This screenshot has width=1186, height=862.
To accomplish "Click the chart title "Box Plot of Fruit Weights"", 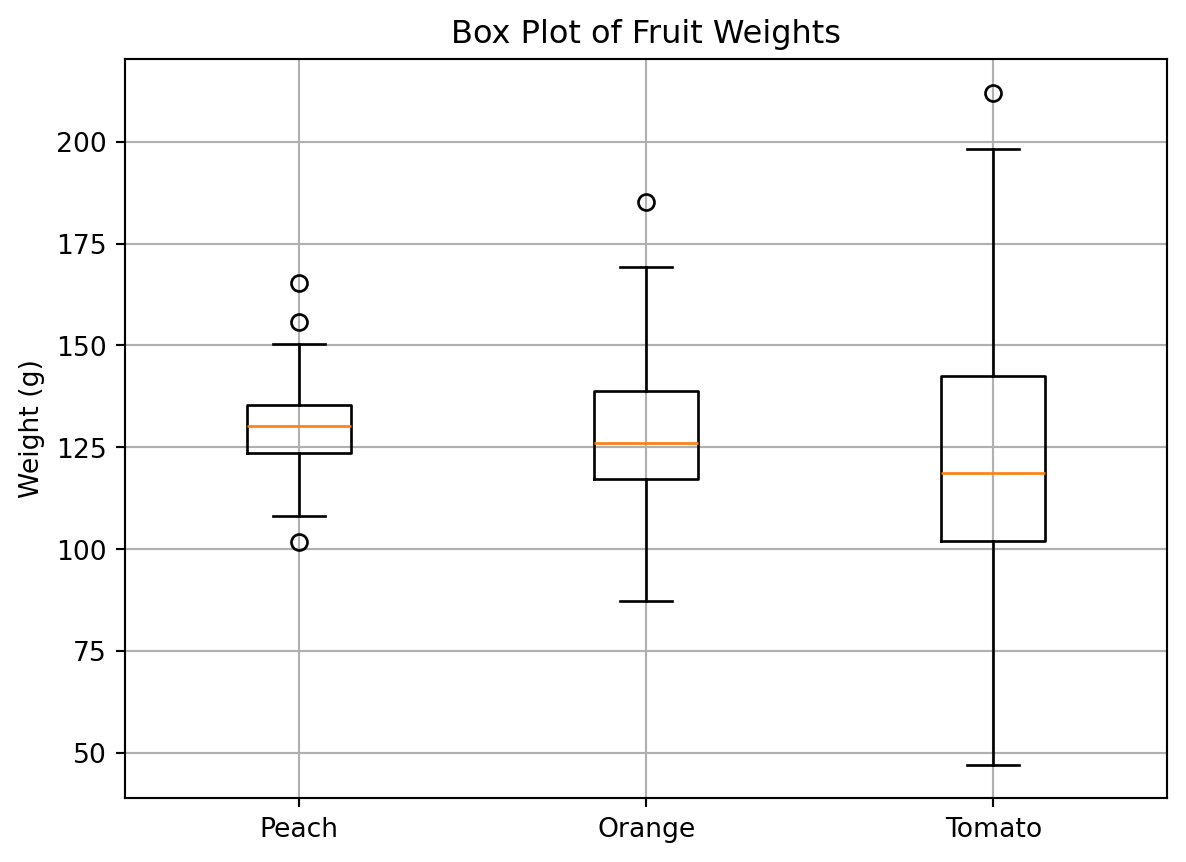I will pos(645,33).
